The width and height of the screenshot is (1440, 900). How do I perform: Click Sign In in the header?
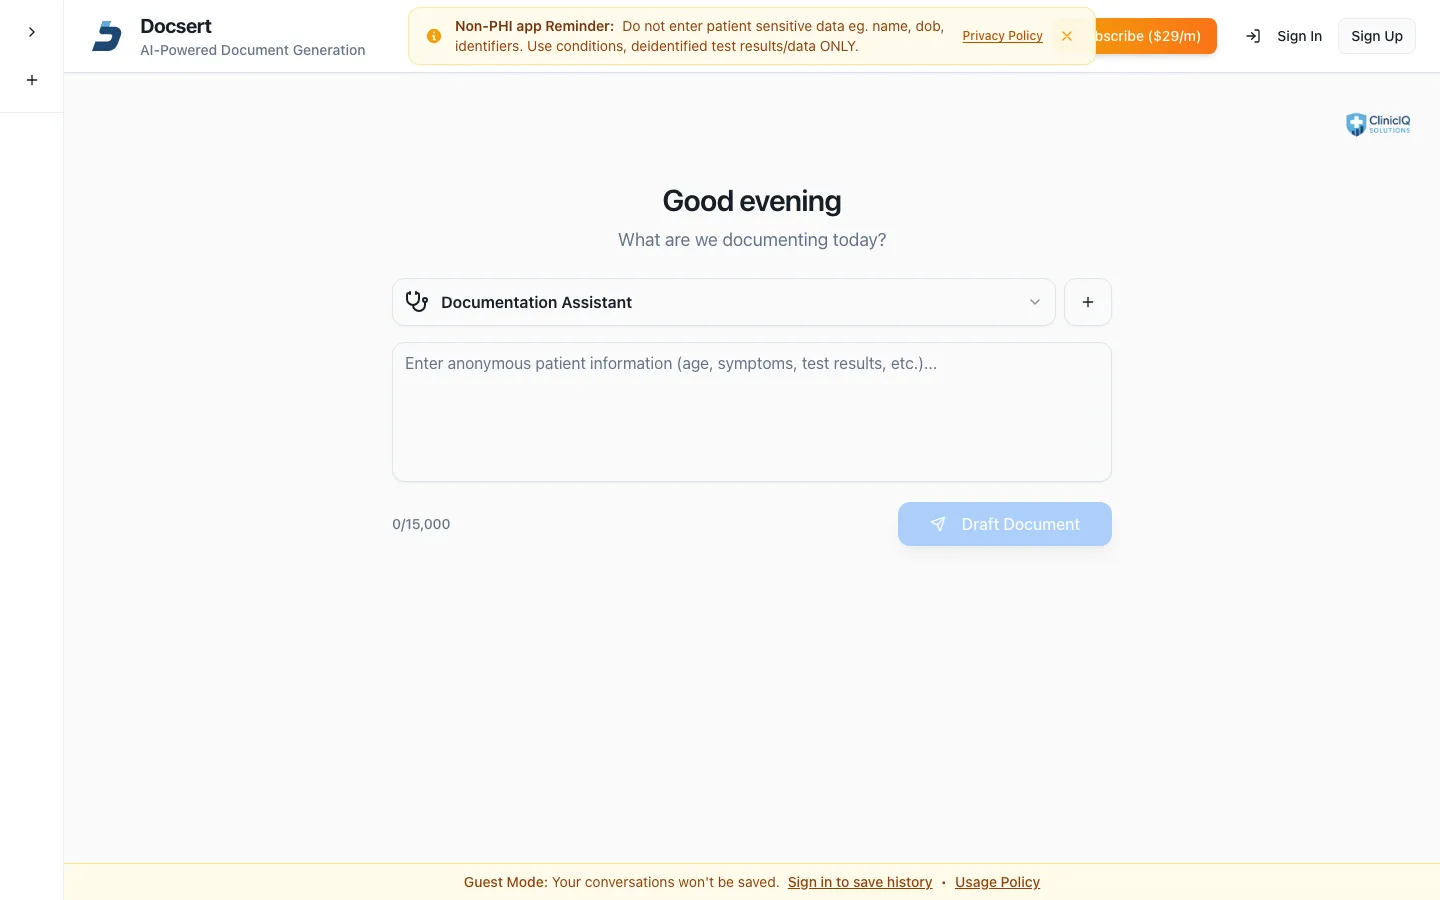1284,36
